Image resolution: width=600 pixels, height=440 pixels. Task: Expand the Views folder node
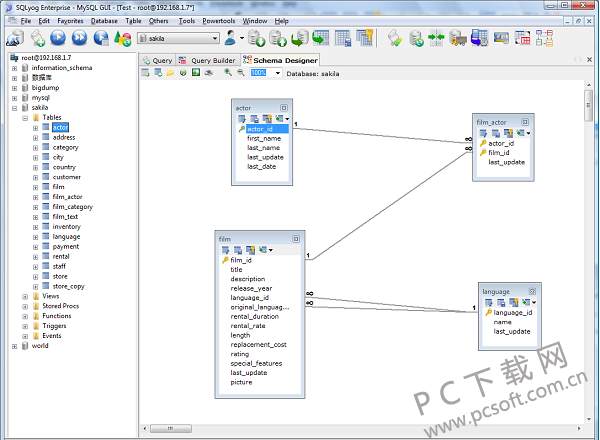pyautogui.click(x=25, y=297)
